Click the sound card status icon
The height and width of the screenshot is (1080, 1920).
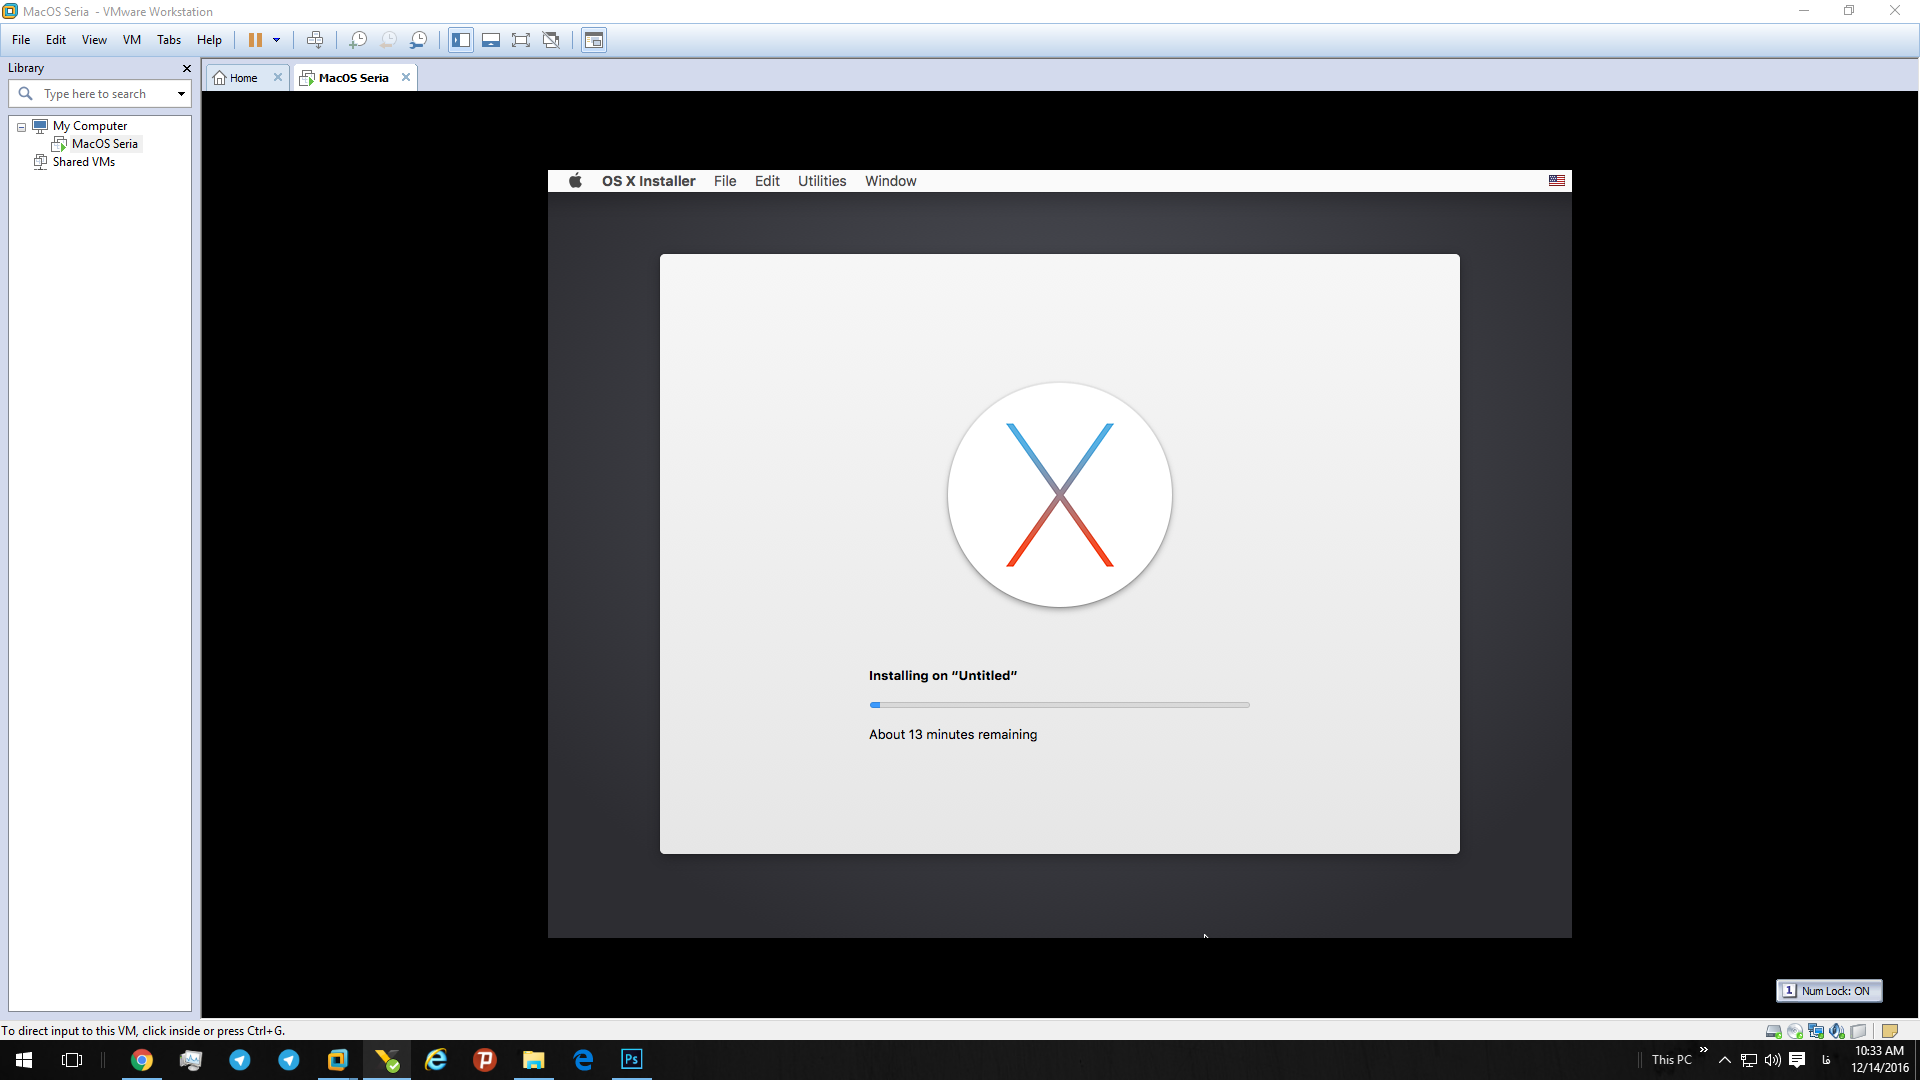point(1837,1031)
